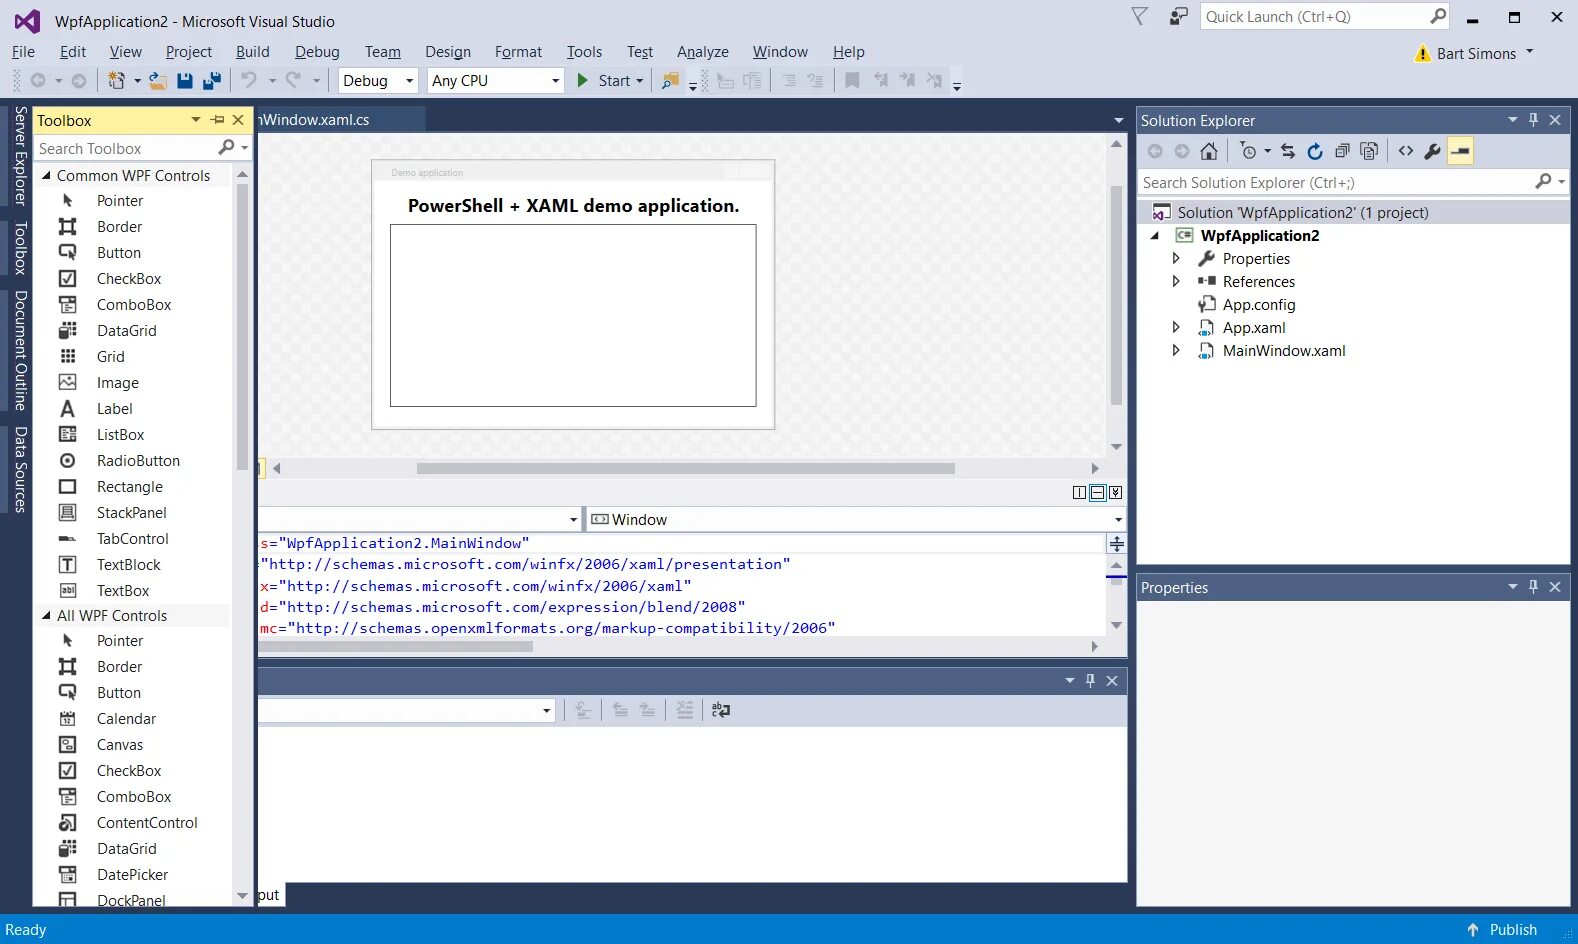Open the Debug configuration dropdown
The height and width of the screenshot is (944, 1578).
[x=409, y=81]
